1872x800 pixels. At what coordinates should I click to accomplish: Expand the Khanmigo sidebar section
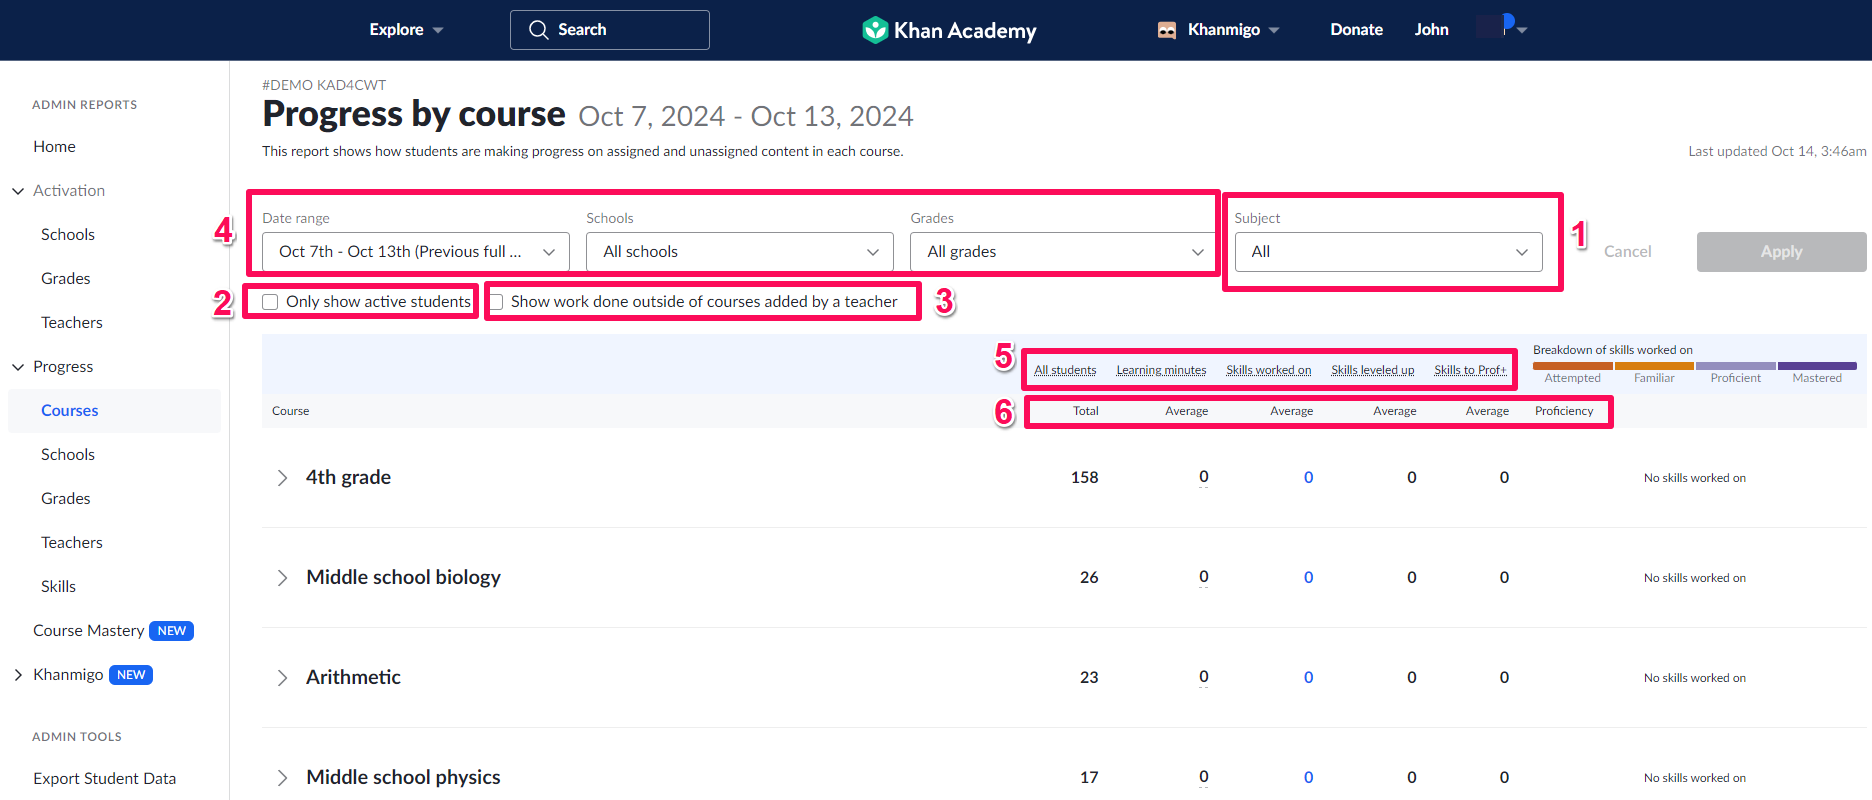(x=18, y=675)
